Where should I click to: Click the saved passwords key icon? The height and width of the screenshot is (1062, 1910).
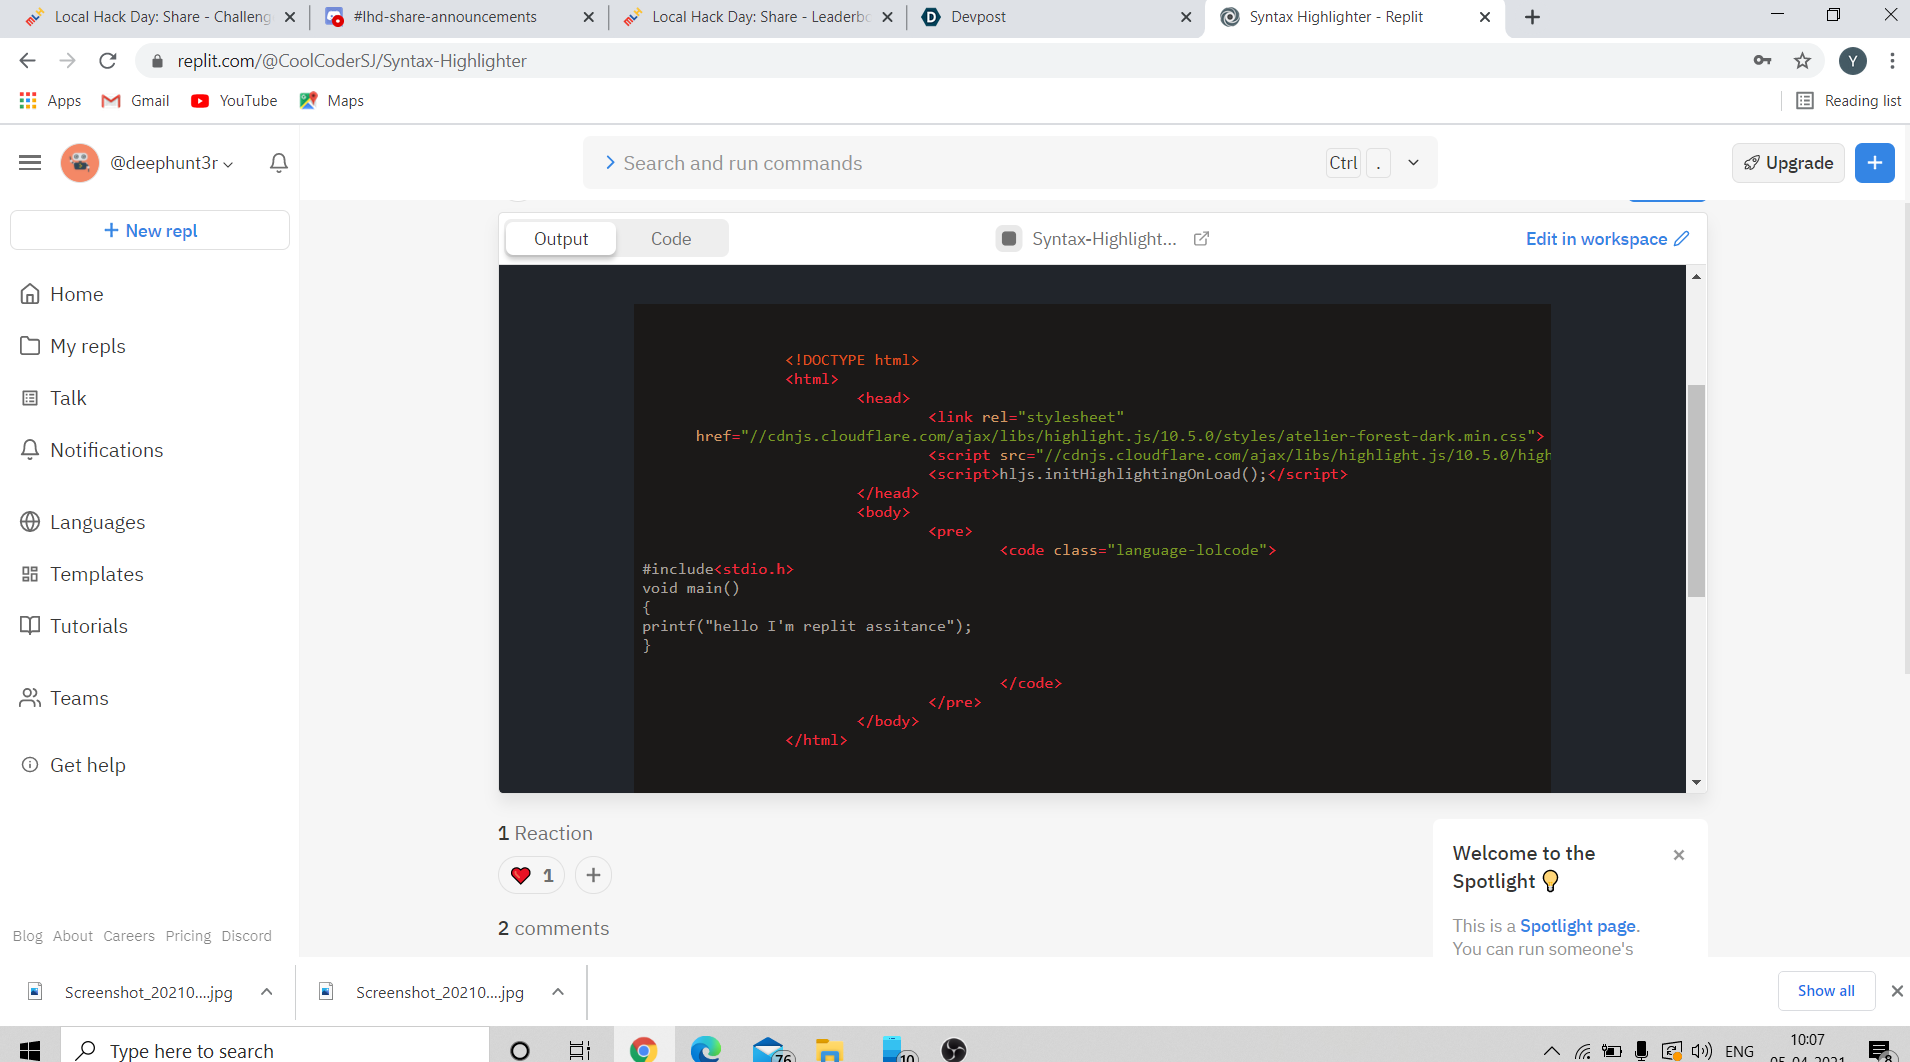pos(1762,61)
